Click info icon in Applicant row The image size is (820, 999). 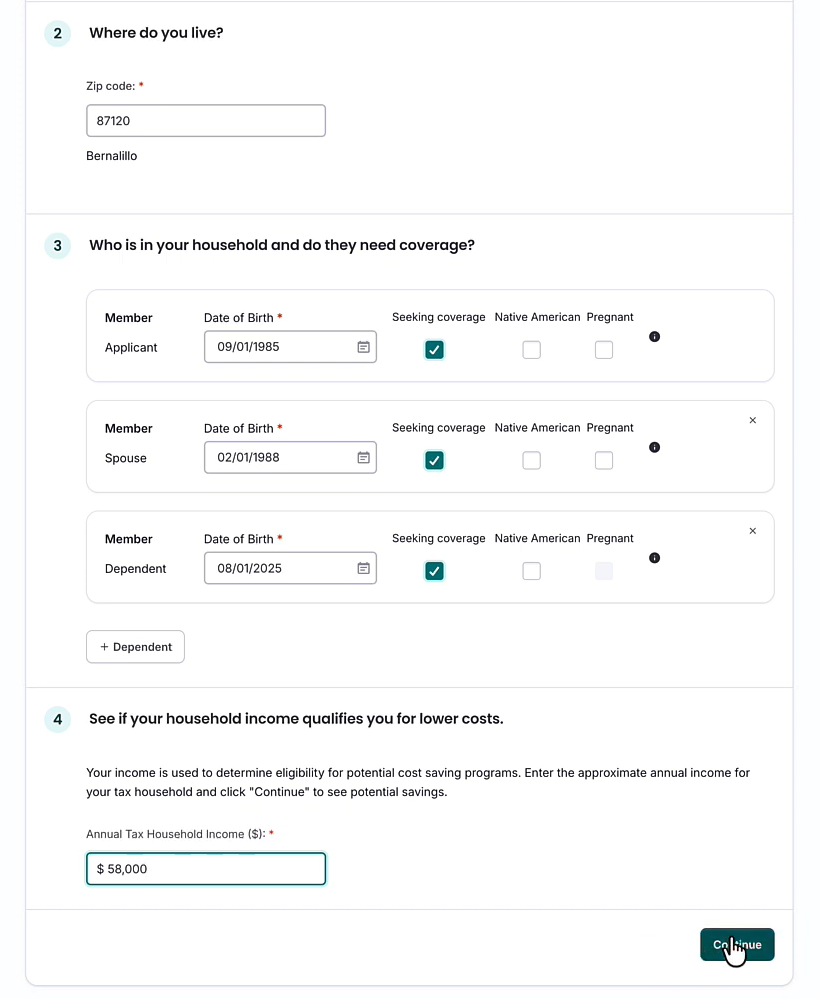654,337
